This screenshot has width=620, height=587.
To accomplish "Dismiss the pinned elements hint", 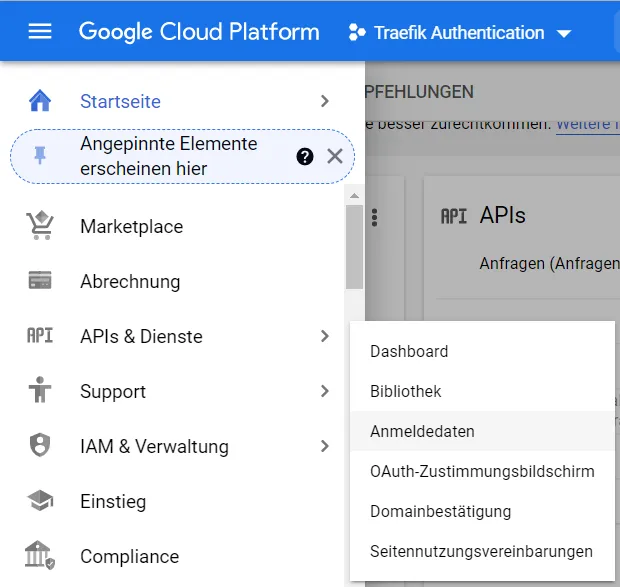I will [335, 157].
